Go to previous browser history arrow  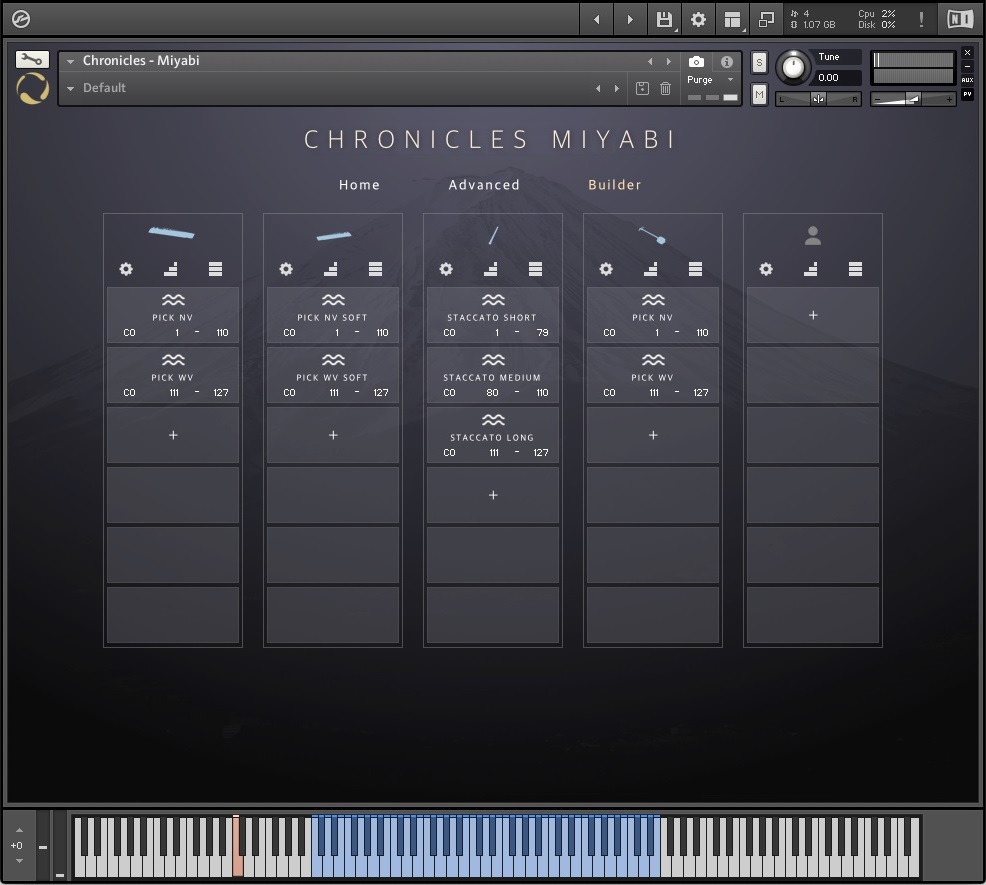(596, 19)
